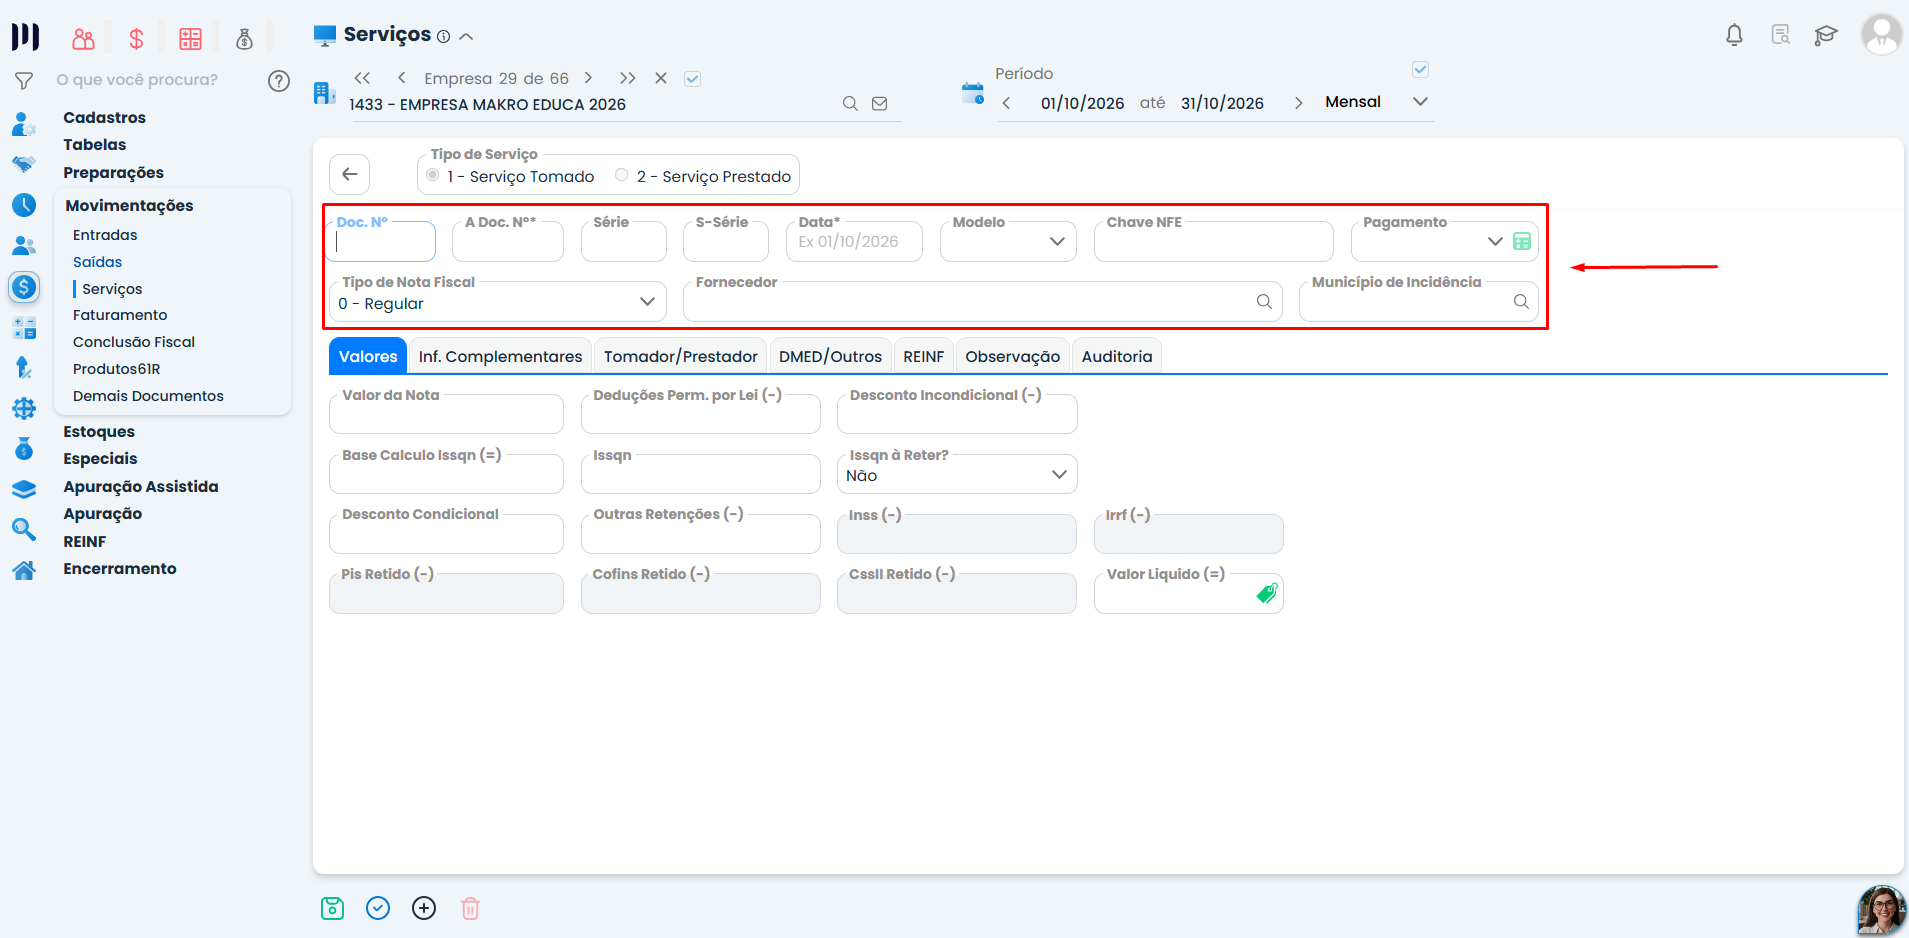Click the red dollar sign top icon

tap(137, 39)
